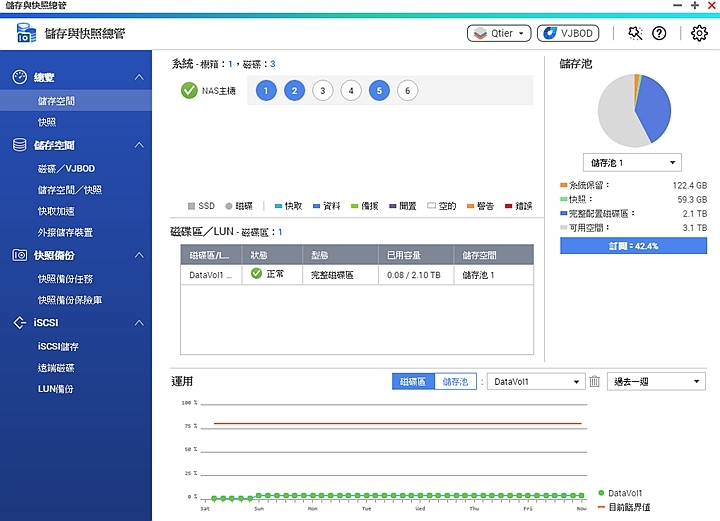Screen dimensions: 720x521
Task: Open the 儲存池 1 dropdown
Action: tap(632, 162)
